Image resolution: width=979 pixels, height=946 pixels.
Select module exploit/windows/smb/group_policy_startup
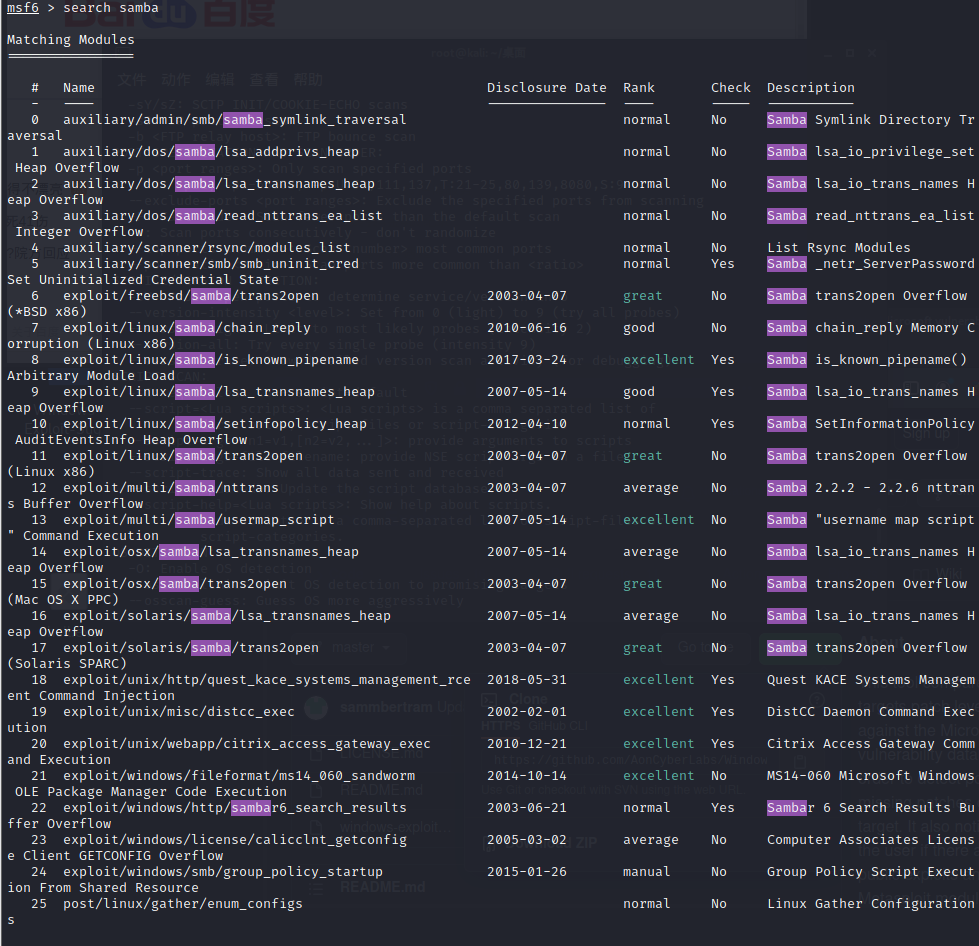pyautogui.click(x=223, y=872)
